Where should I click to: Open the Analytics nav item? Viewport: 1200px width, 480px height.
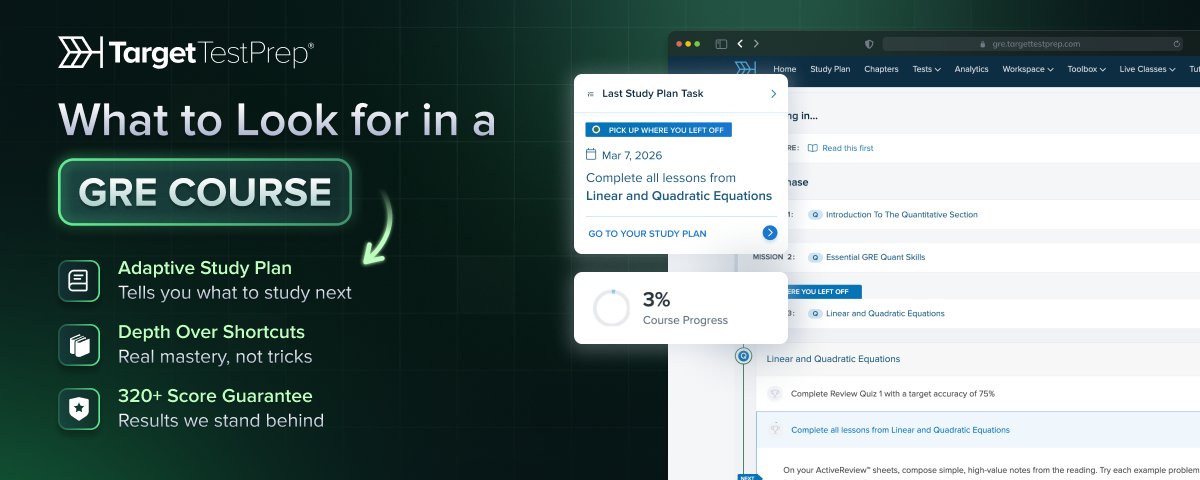(971, 69)
